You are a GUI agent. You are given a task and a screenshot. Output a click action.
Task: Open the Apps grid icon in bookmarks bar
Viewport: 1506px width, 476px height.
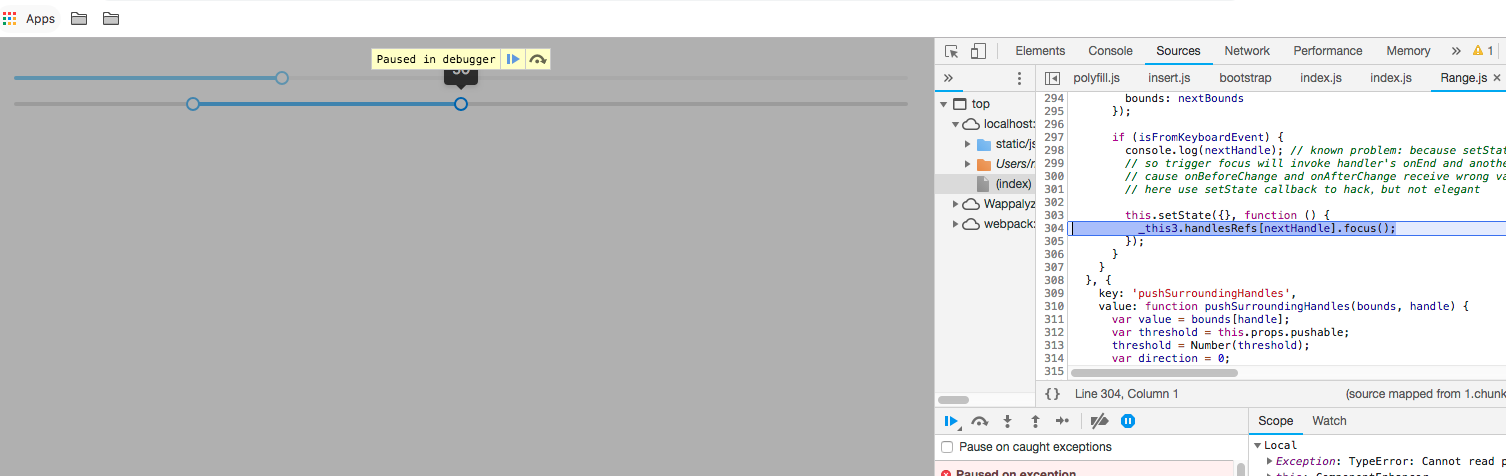point(10,18)
